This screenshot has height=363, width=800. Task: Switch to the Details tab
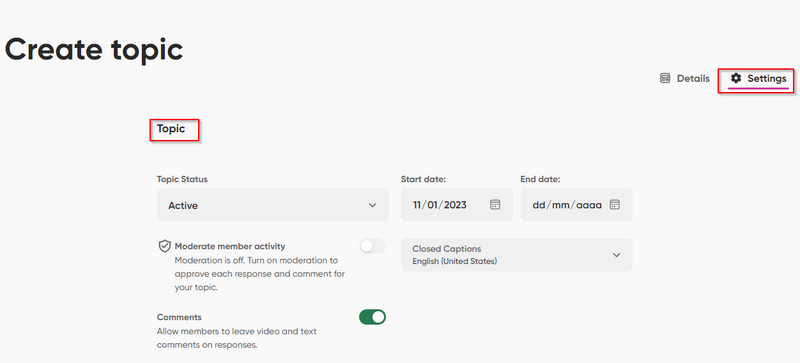pyautogui.click(x=685, y=79)
